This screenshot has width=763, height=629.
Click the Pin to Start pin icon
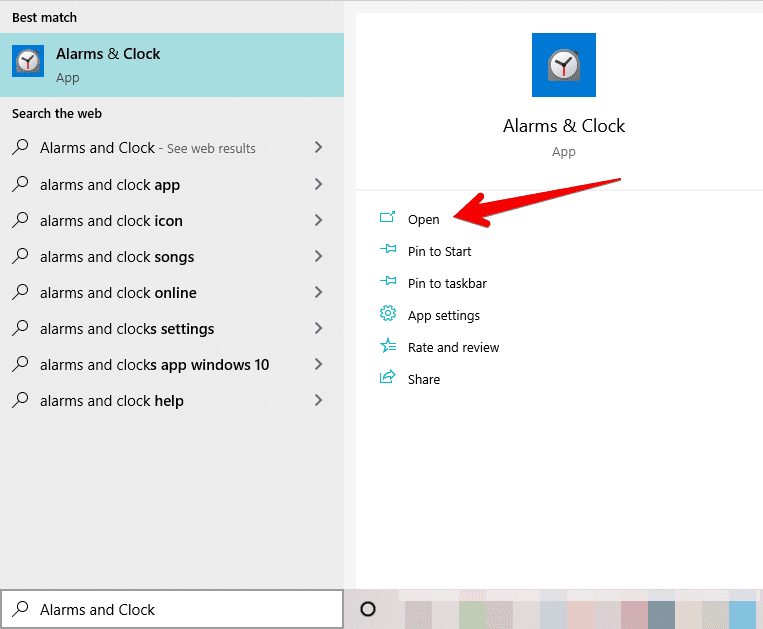pyautogui.click(x=388, y=249)
